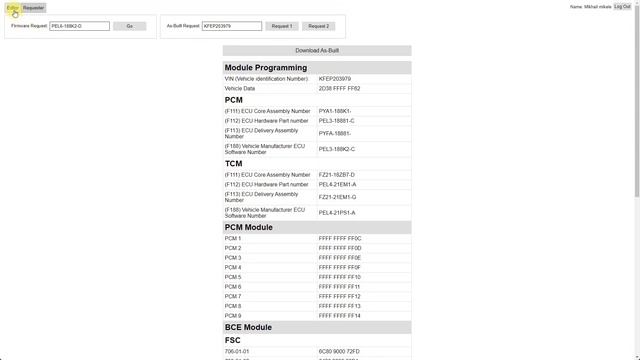Select PCM 7 value FFFF FFFF FF12

coord(340,297)
